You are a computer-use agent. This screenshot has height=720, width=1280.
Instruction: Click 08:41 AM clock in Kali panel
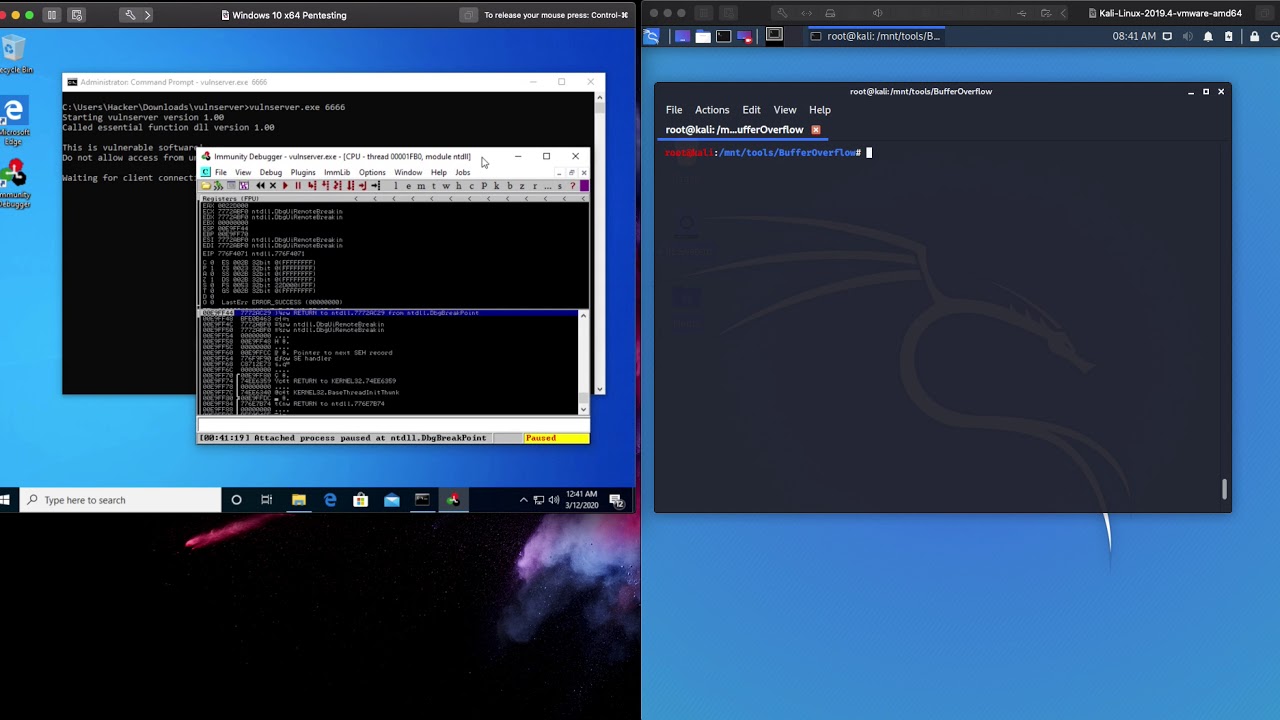pyautogui.click(x=1134, y=36)
